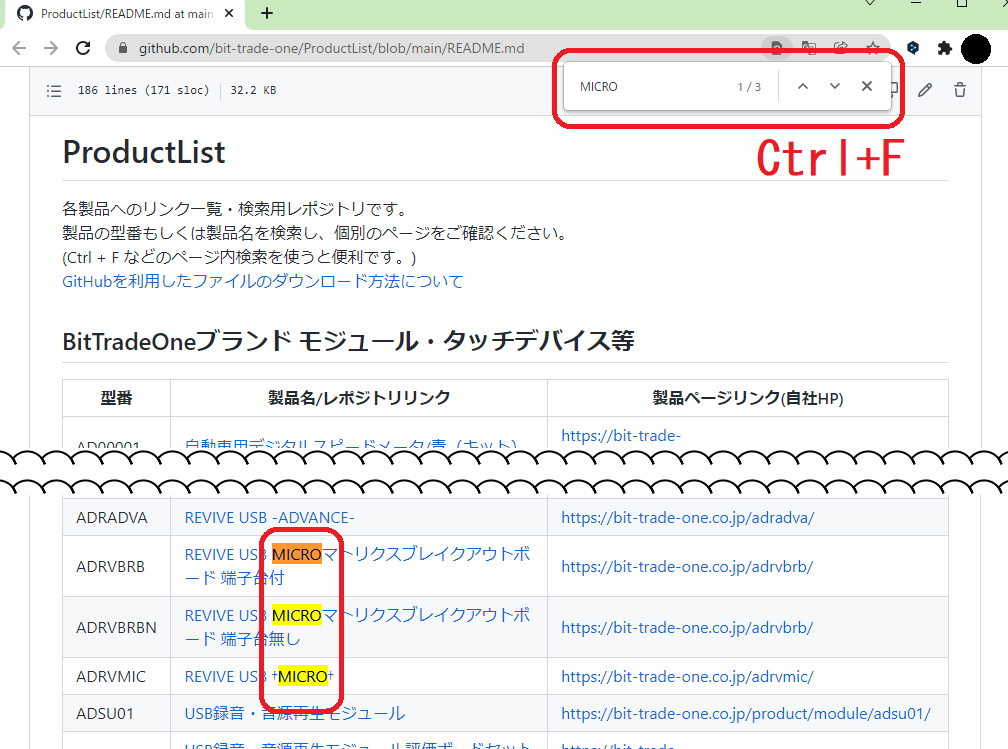
Task: Open the GitHub file download instructions link
Action: [263, 282]
